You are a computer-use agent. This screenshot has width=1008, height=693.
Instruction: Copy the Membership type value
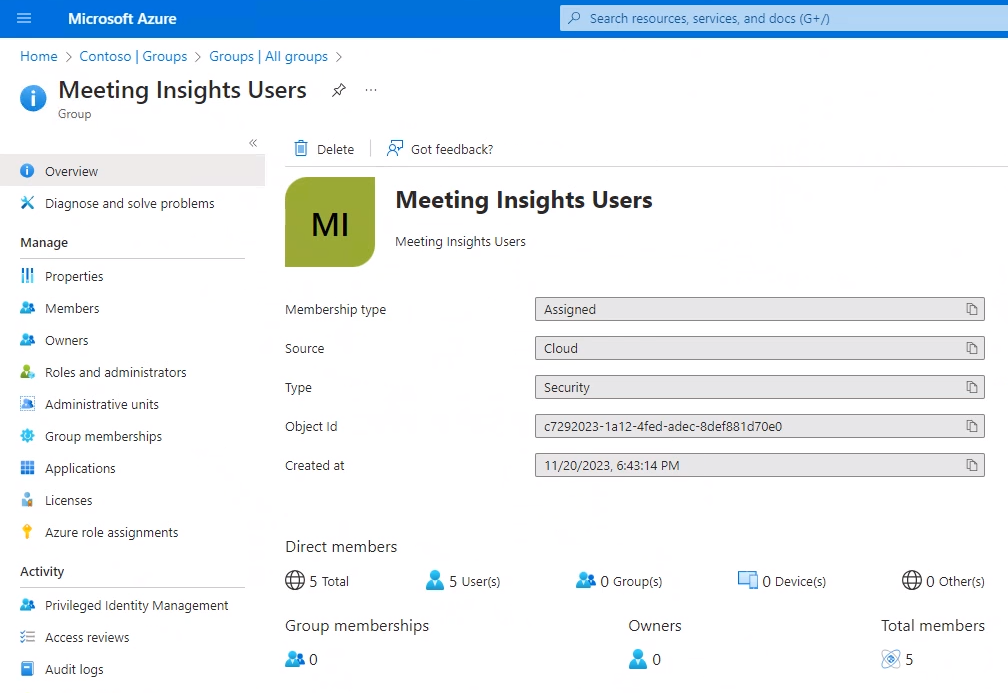pos(971,310)
